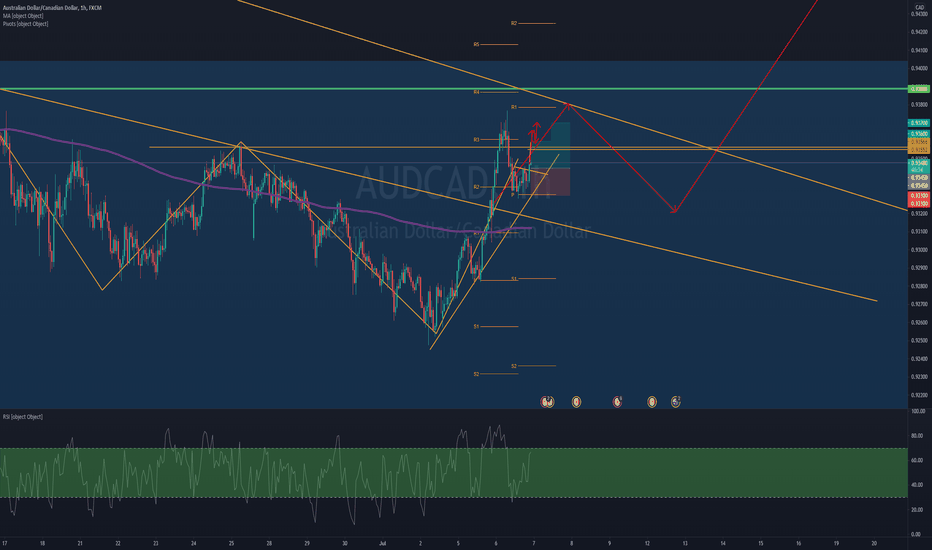Click the 0.92600 price axis label
This screenshot has width=932, height=550.
tap(919, 322)
